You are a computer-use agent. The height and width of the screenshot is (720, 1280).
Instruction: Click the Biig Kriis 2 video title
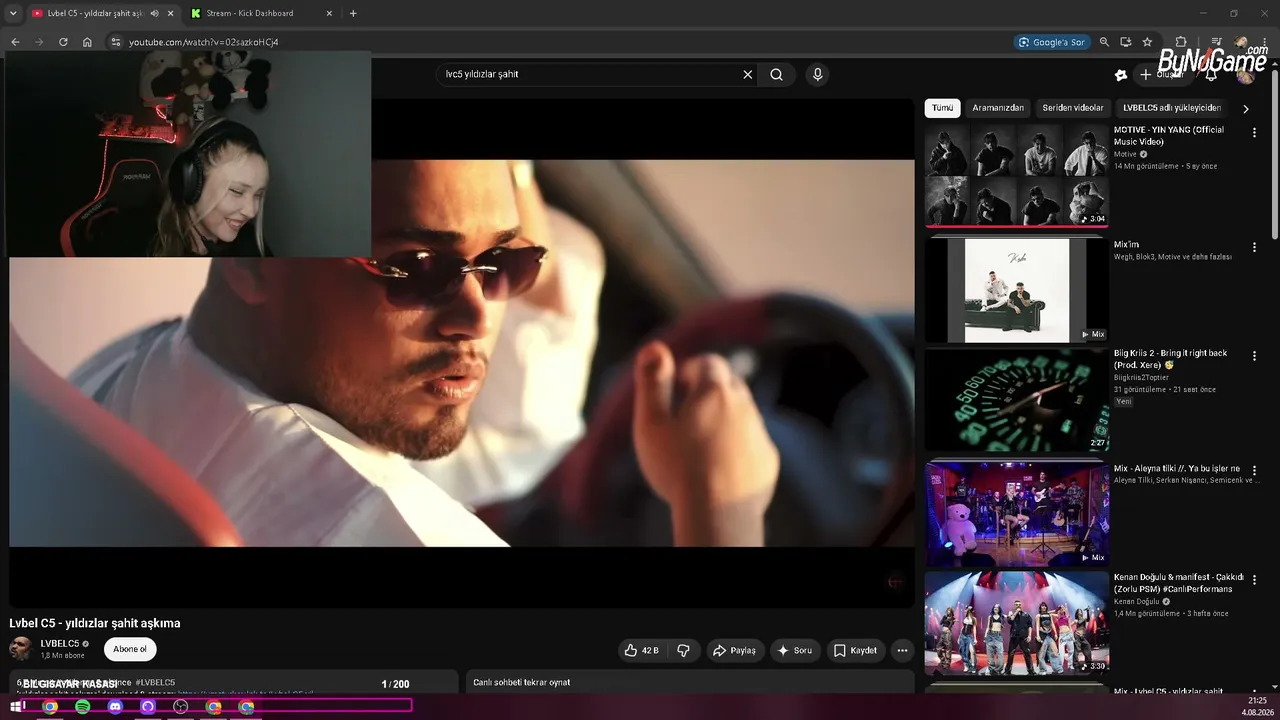pos(1171,359)
